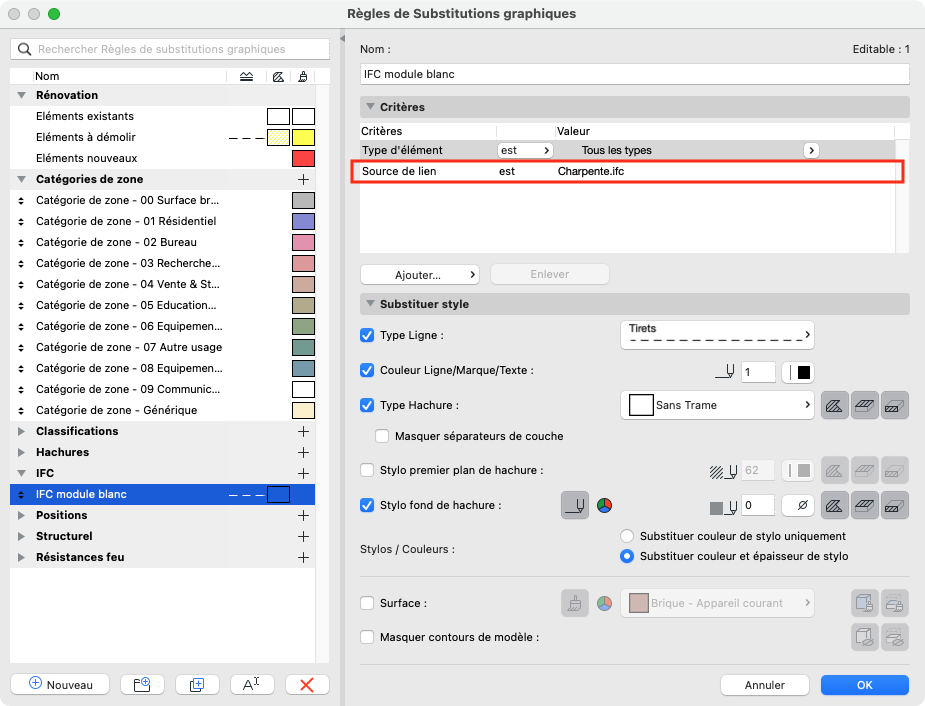Click the Ajouter... button
925x706 pixels.
coord(419,274)
